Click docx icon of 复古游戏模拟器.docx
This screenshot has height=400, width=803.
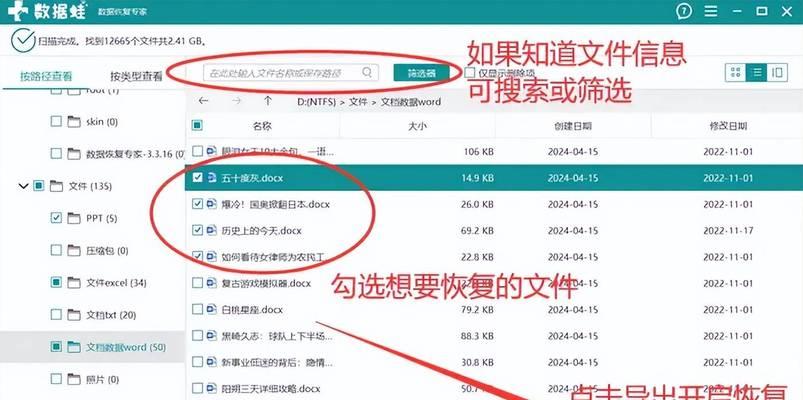pos(212,283)
